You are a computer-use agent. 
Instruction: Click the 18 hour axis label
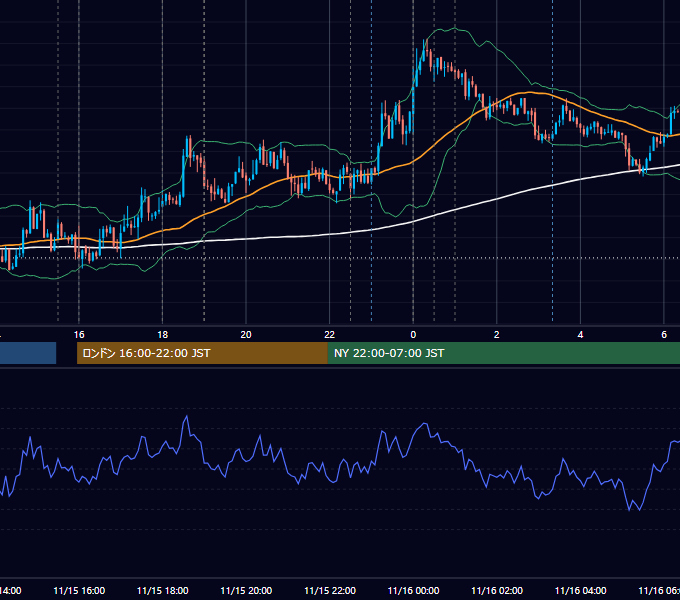pyautogui.click(x=163, y=335)
